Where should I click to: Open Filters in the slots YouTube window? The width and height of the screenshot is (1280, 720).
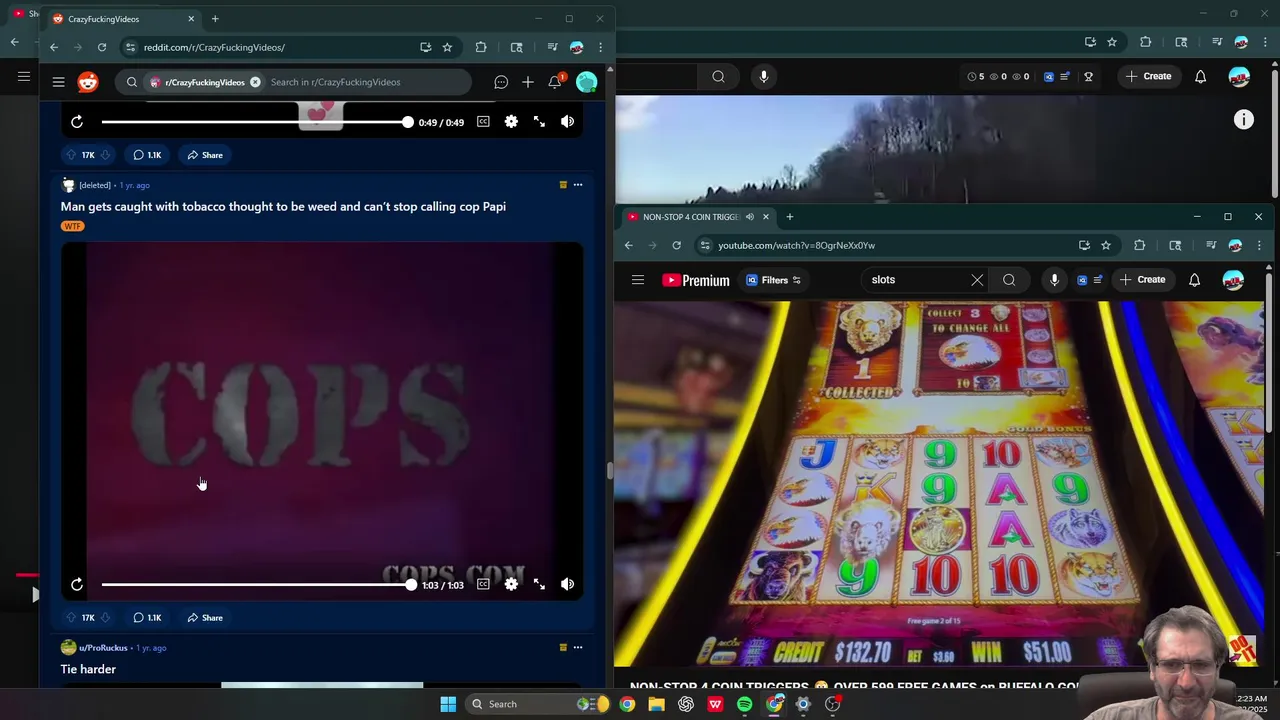[774, 280]
